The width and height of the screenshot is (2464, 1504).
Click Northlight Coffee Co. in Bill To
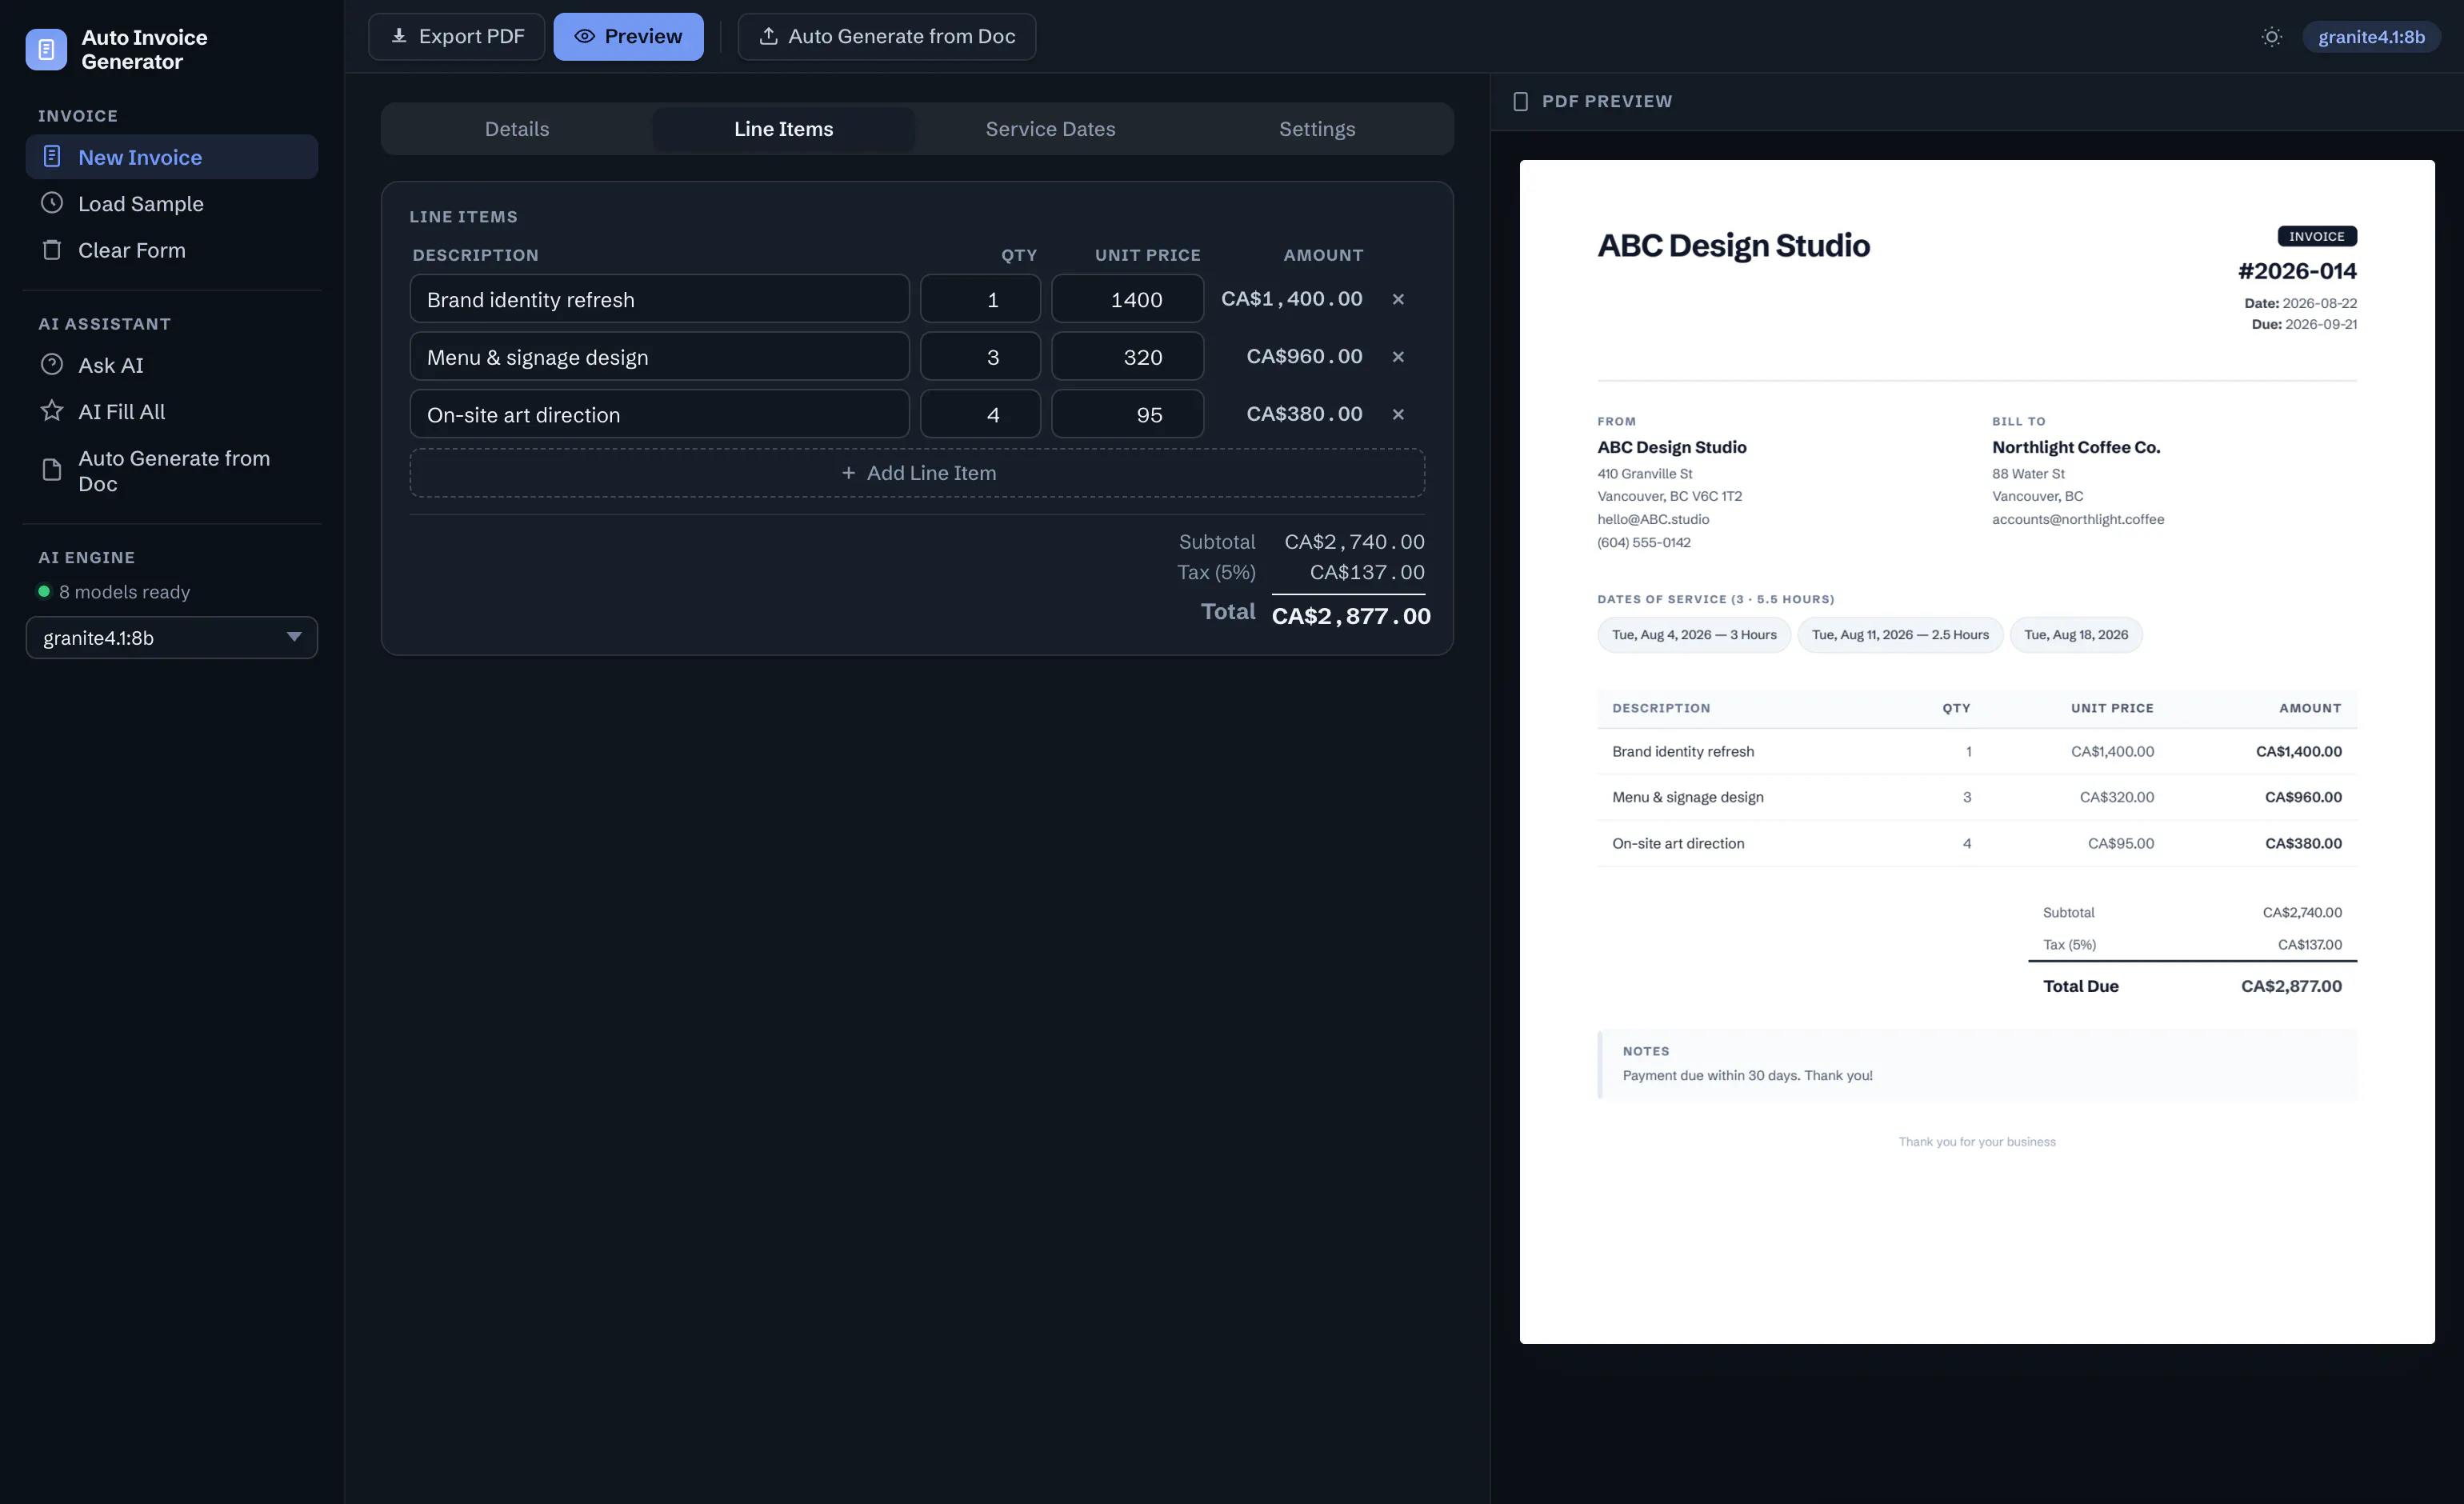(2076, 447)
